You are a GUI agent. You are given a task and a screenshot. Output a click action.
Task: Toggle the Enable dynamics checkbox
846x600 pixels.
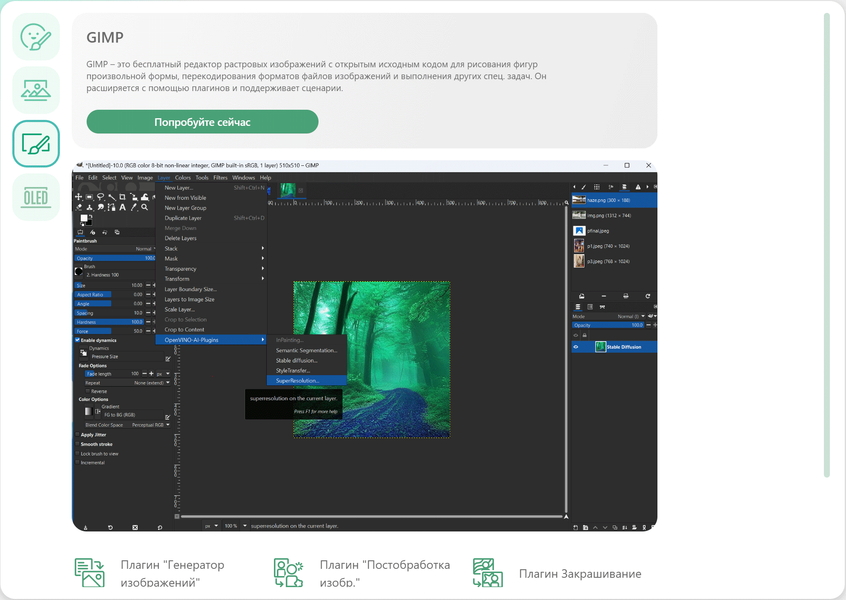coord(78,340)
